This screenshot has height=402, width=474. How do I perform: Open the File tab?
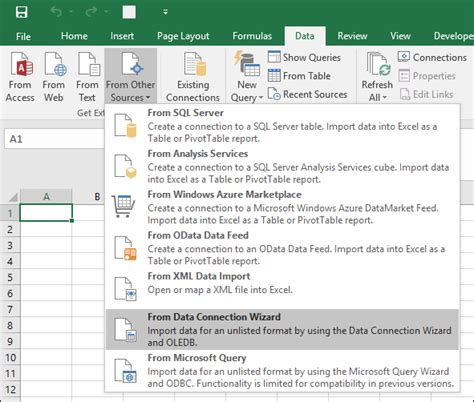pos(23,36)
